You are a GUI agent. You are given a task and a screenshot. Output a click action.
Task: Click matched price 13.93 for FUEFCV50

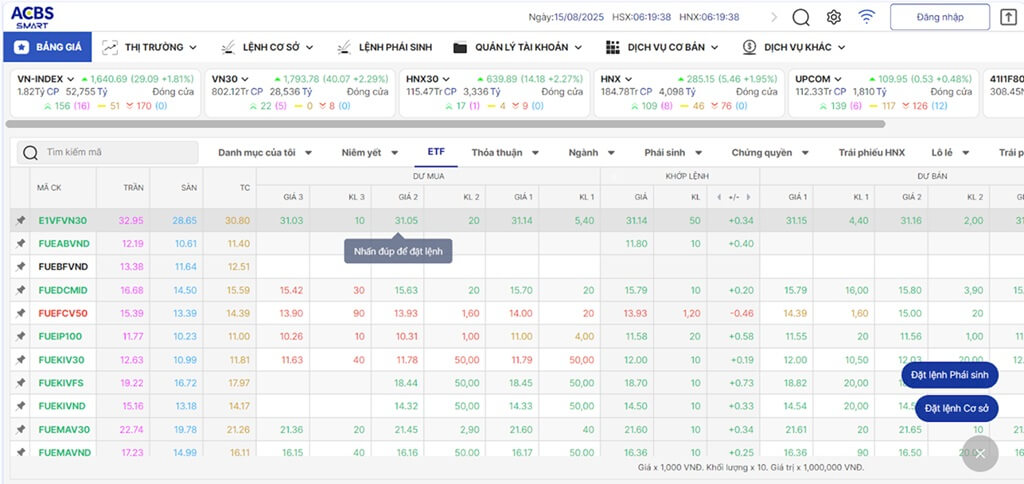[635, 313]
